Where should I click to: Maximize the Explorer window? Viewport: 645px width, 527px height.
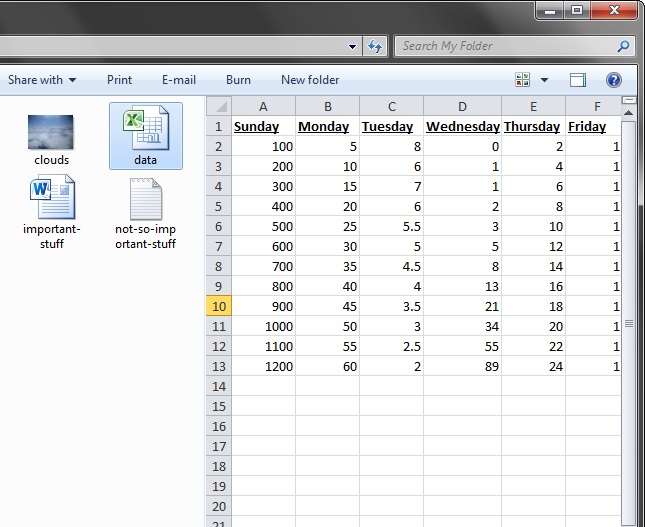(577, 10)
